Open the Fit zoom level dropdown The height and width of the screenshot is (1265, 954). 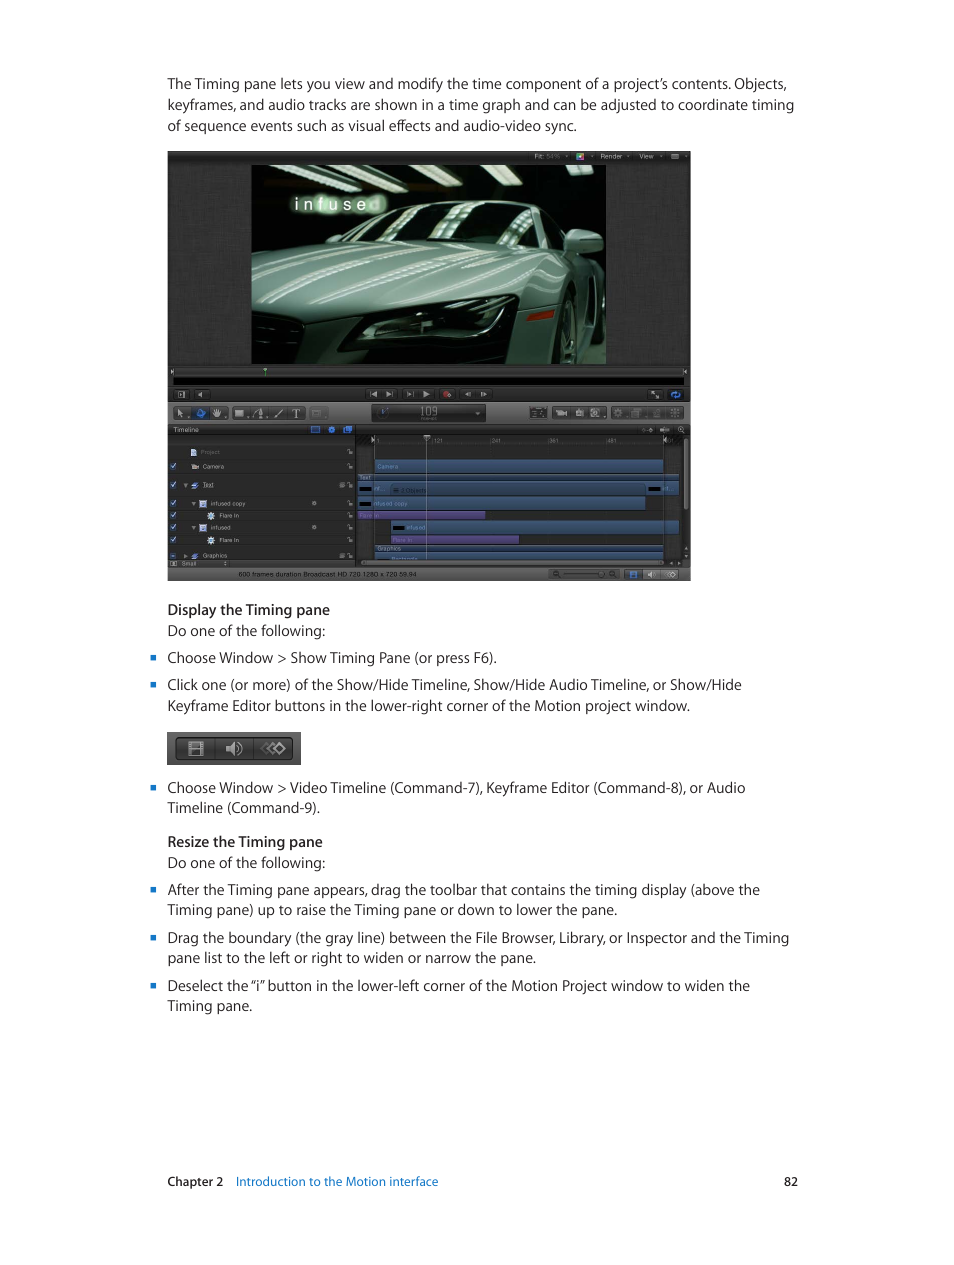coord(550,156)
